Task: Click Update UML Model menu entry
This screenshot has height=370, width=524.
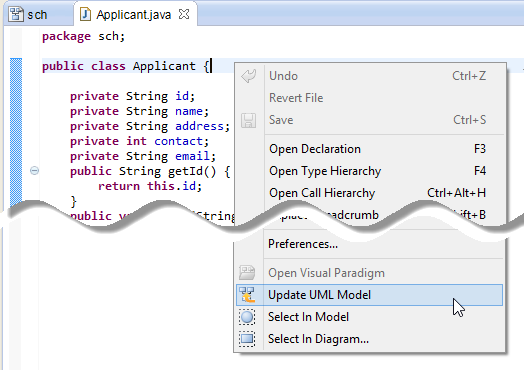Action: [x=370, y=295]
